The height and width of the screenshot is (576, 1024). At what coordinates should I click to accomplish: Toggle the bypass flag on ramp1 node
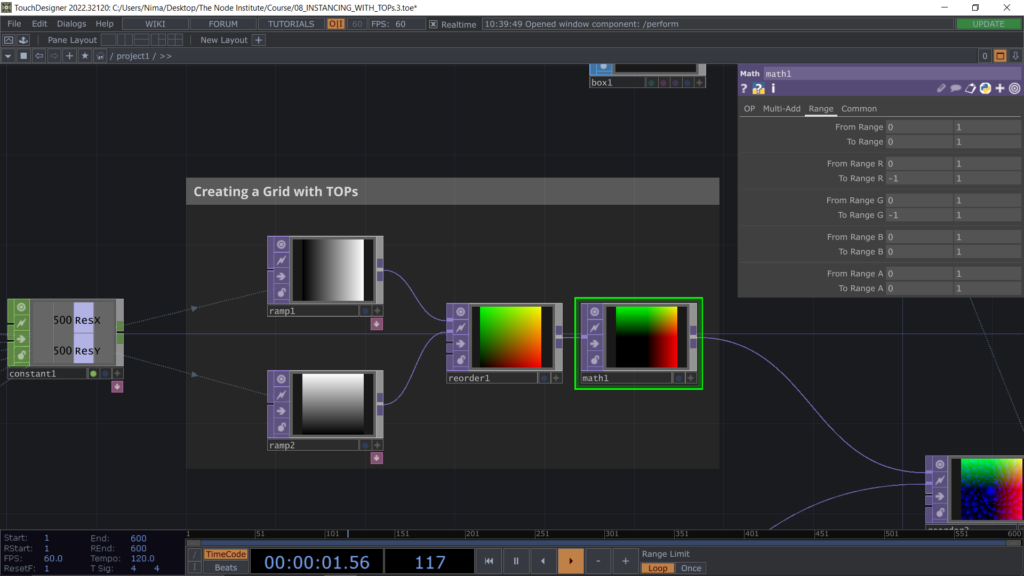tap(281, 276)
